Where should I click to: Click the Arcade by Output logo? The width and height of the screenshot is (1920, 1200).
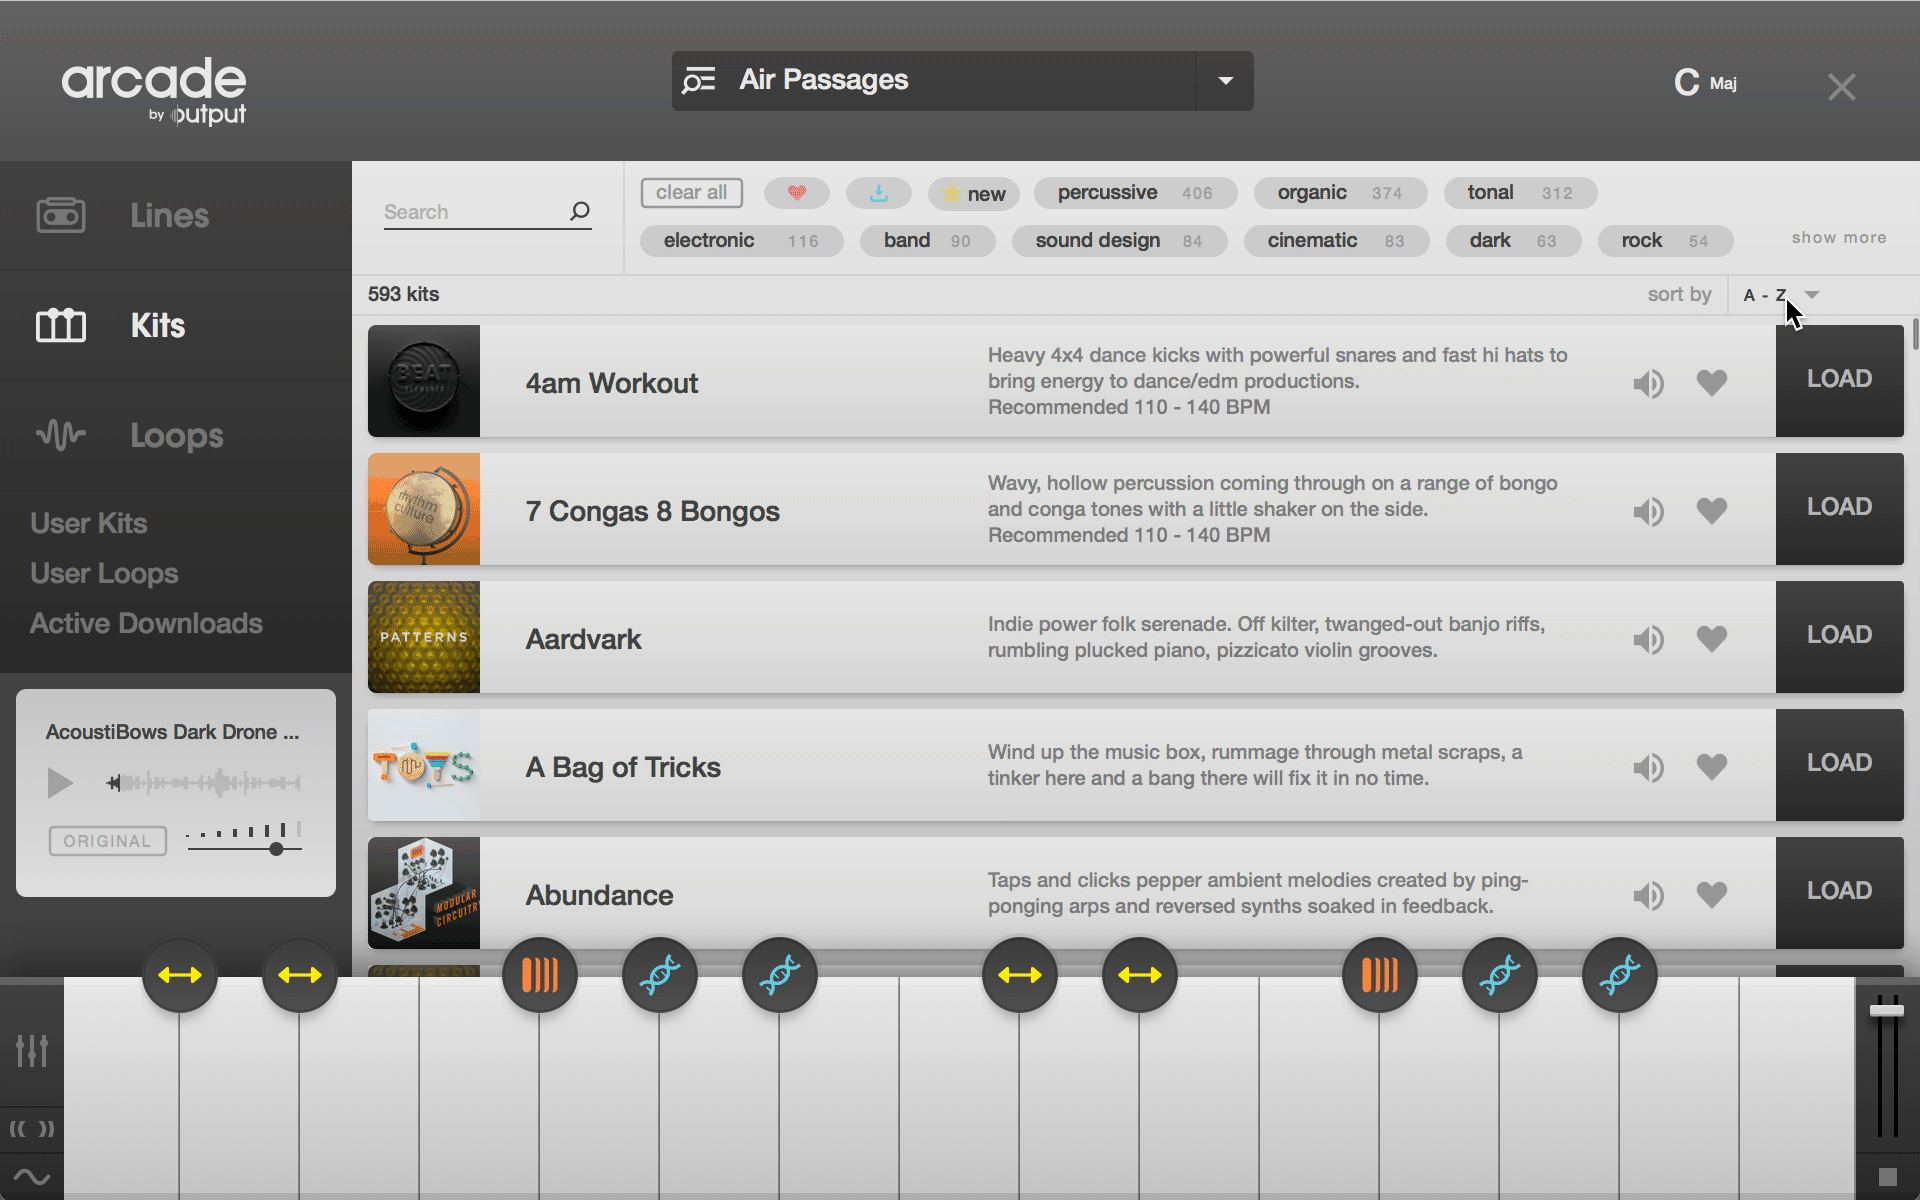154,91
